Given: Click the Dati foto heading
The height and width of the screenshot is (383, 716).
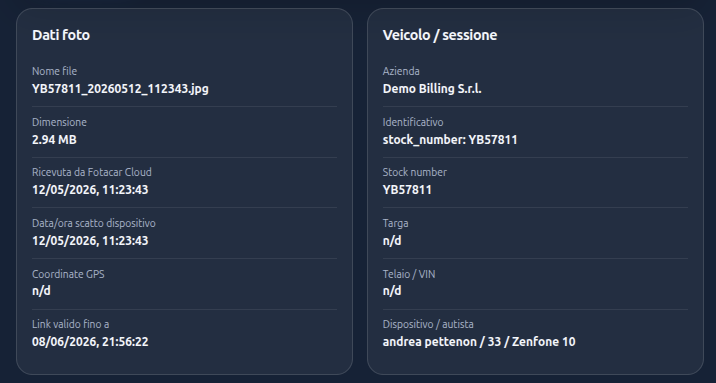Looking at the screenshot, I should click(x=61, y=35).
